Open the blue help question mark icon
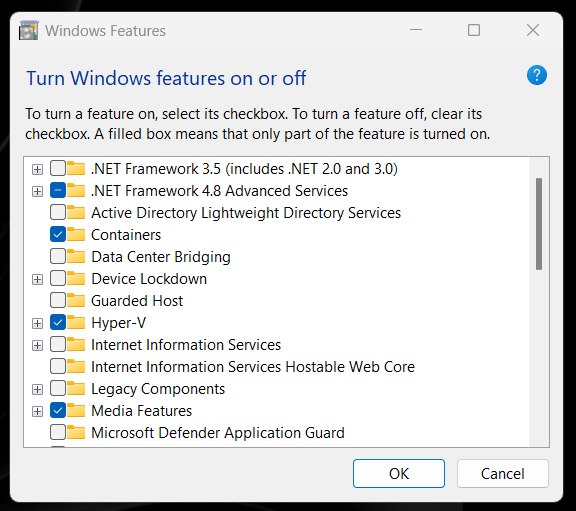The image size is (576, 511). point(537,75)
